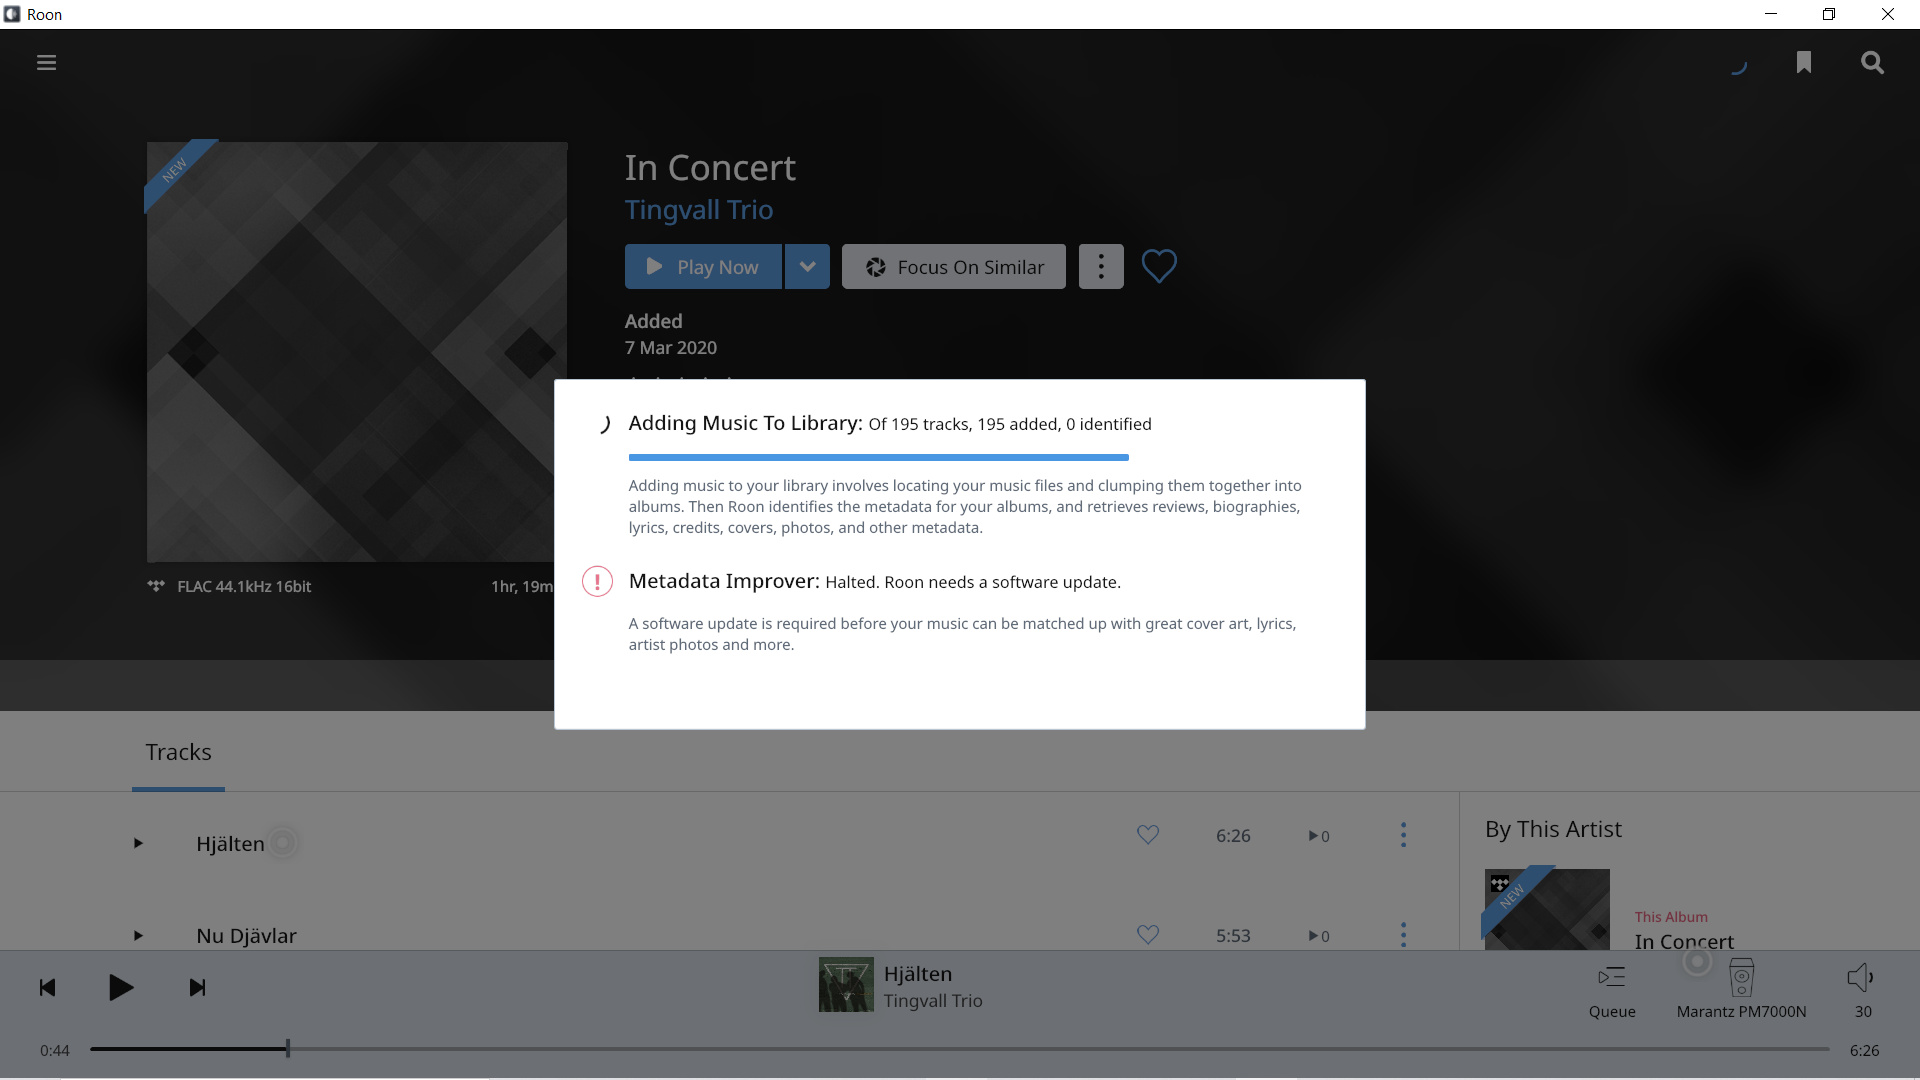The width and height of the screenshot is (1920, 1080).
Task: Click the now playing Hjälten title
Action: click(x=918, y=974)
